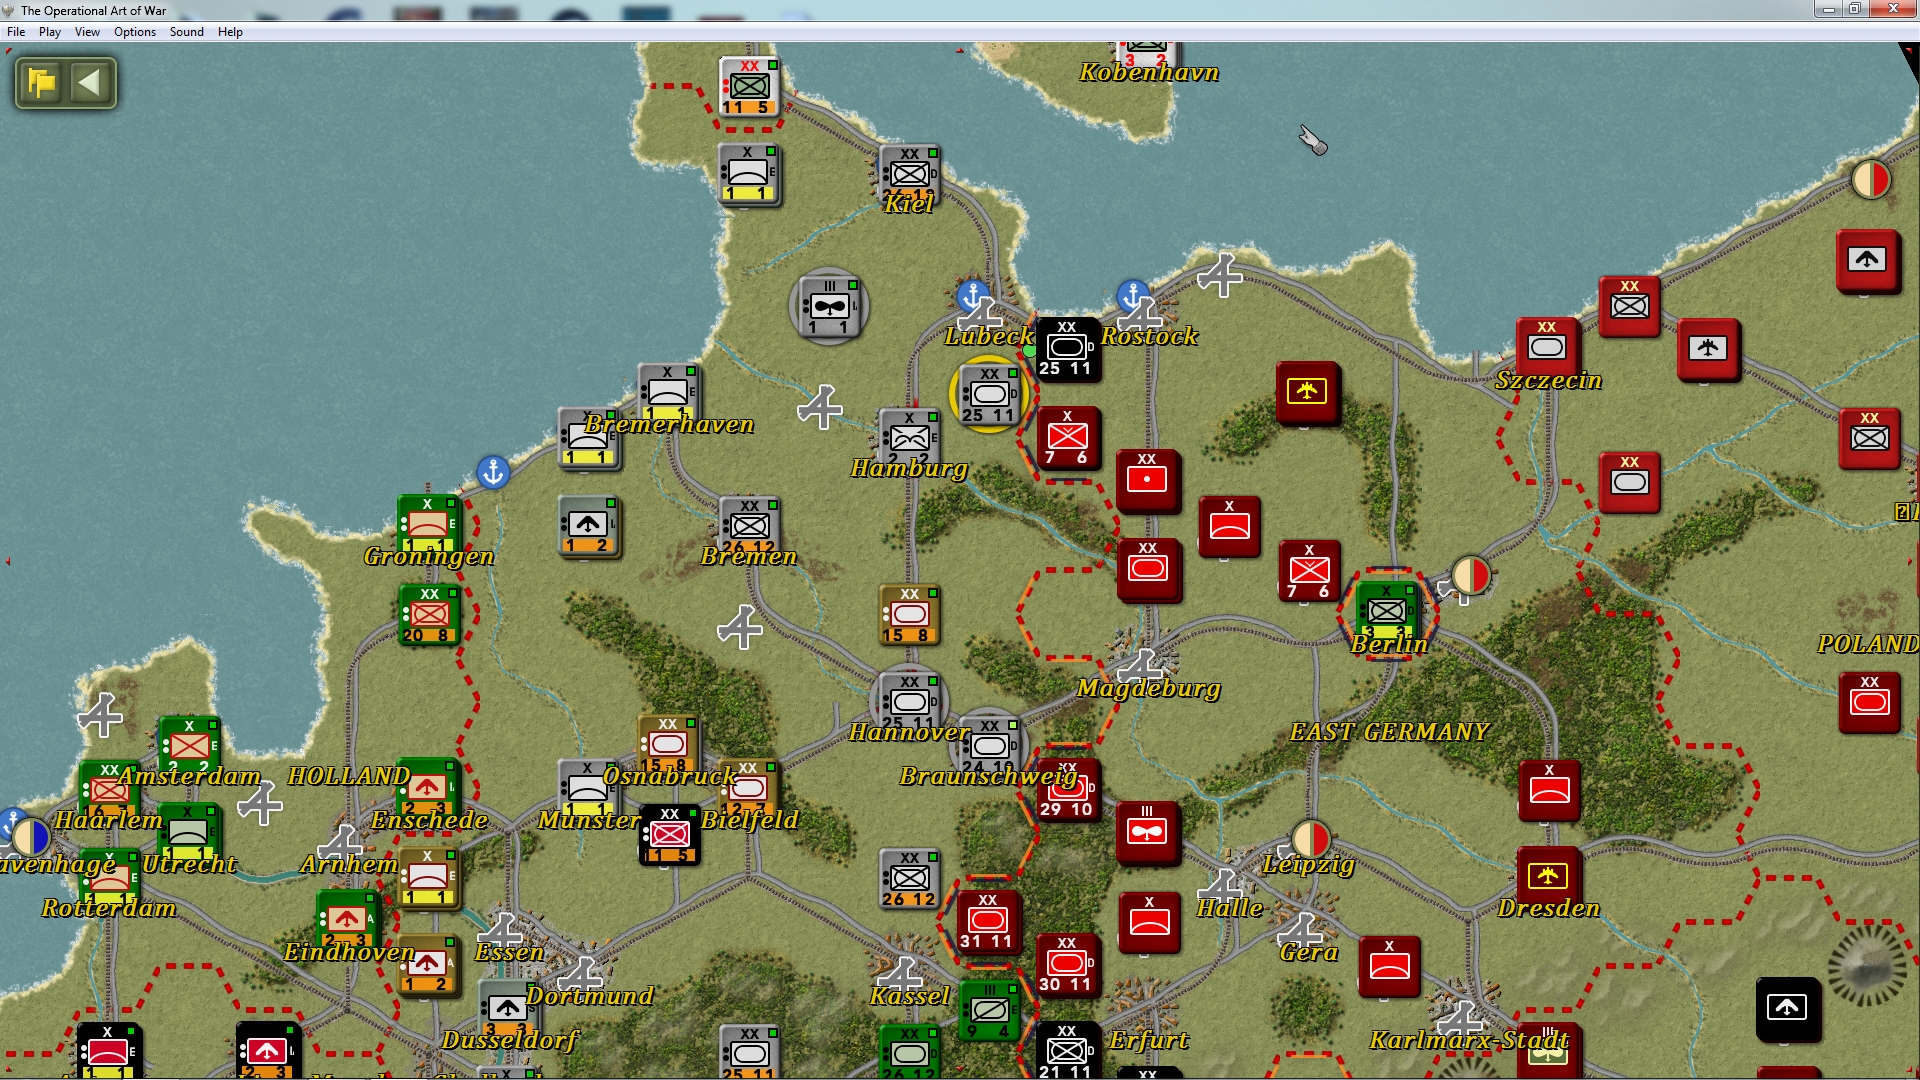Select the gray 26-12 division at Bremen
1920x1080 pixels.
pyautogui.click(x=749, y=527)
